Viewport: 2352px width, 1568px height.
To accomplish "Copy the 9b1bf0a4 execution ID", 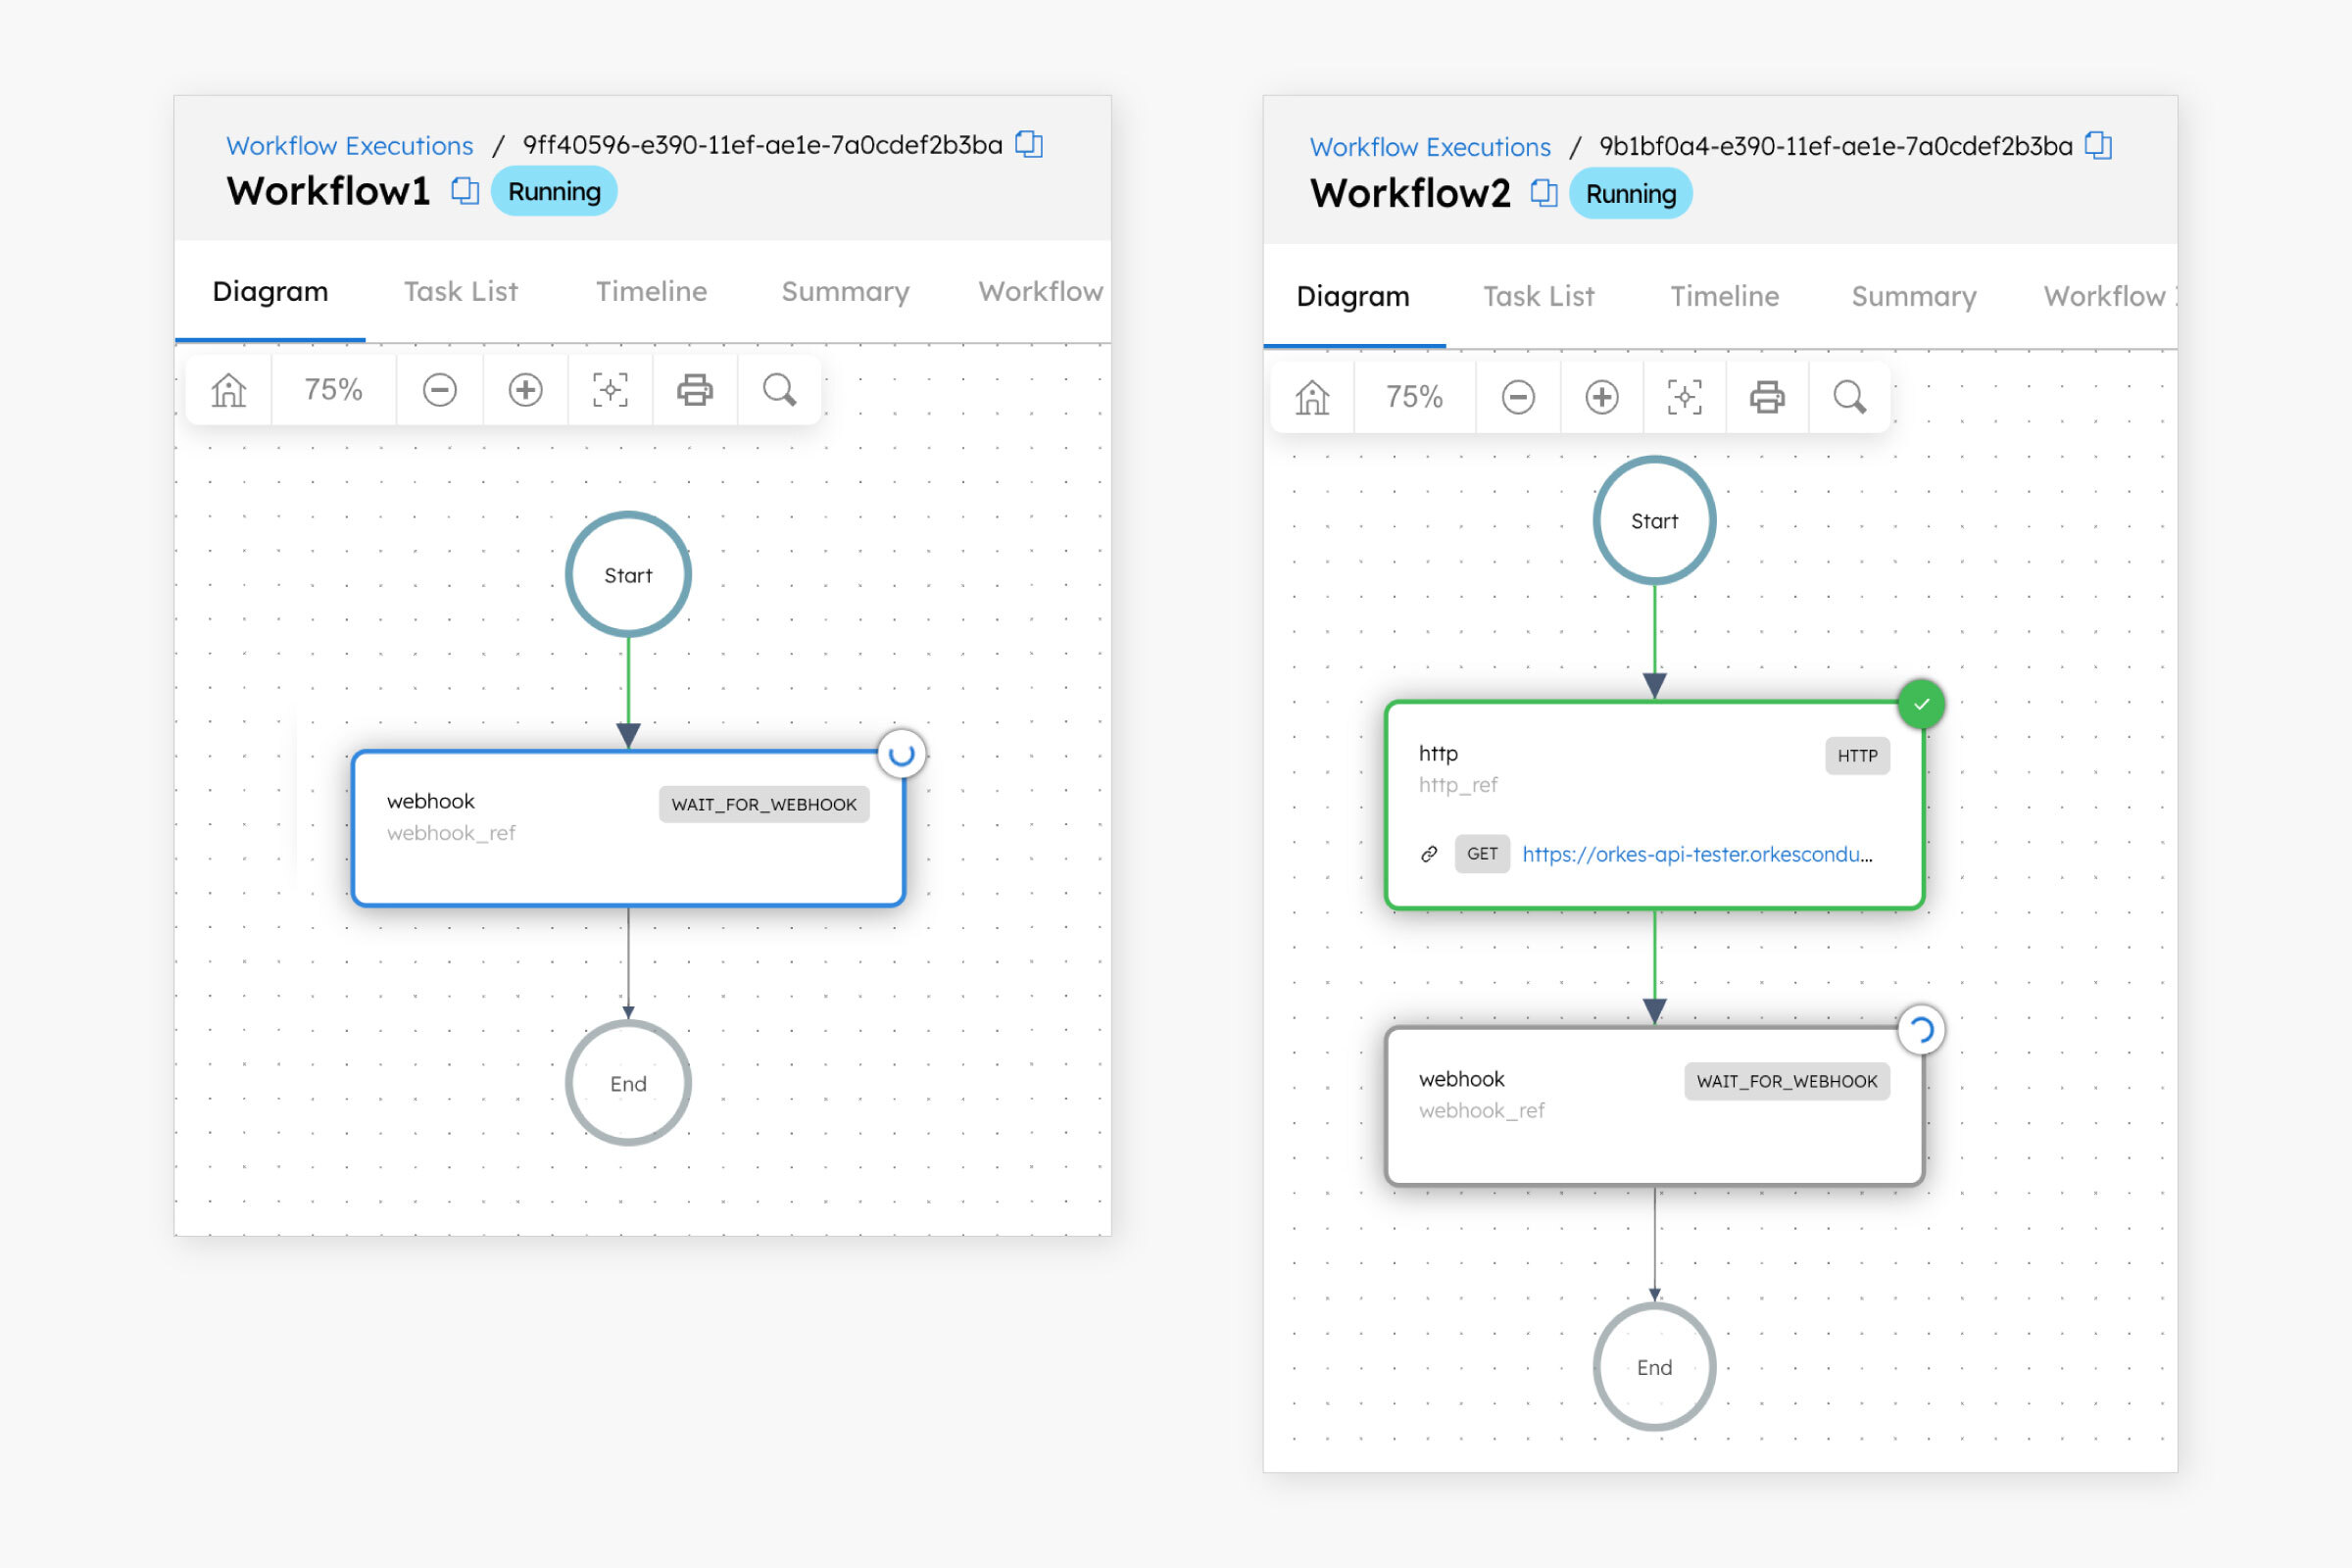I will point(2098,146).
